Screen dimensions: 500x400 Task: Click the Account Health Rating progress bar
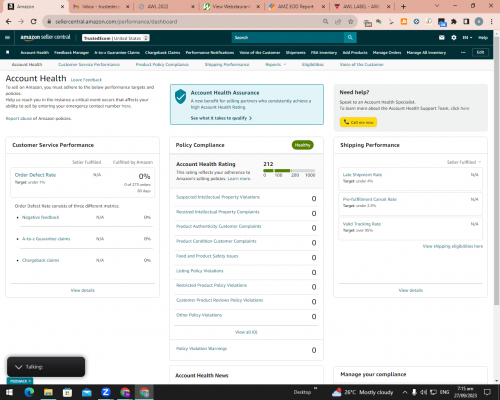[289, 170]
